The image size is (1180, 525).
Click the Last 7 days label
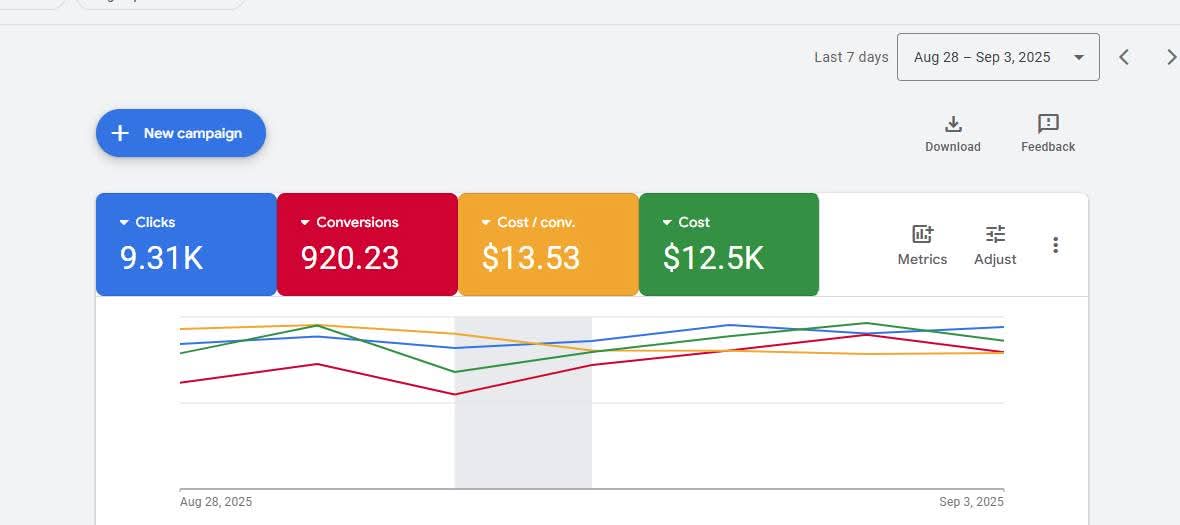(851, 57)
